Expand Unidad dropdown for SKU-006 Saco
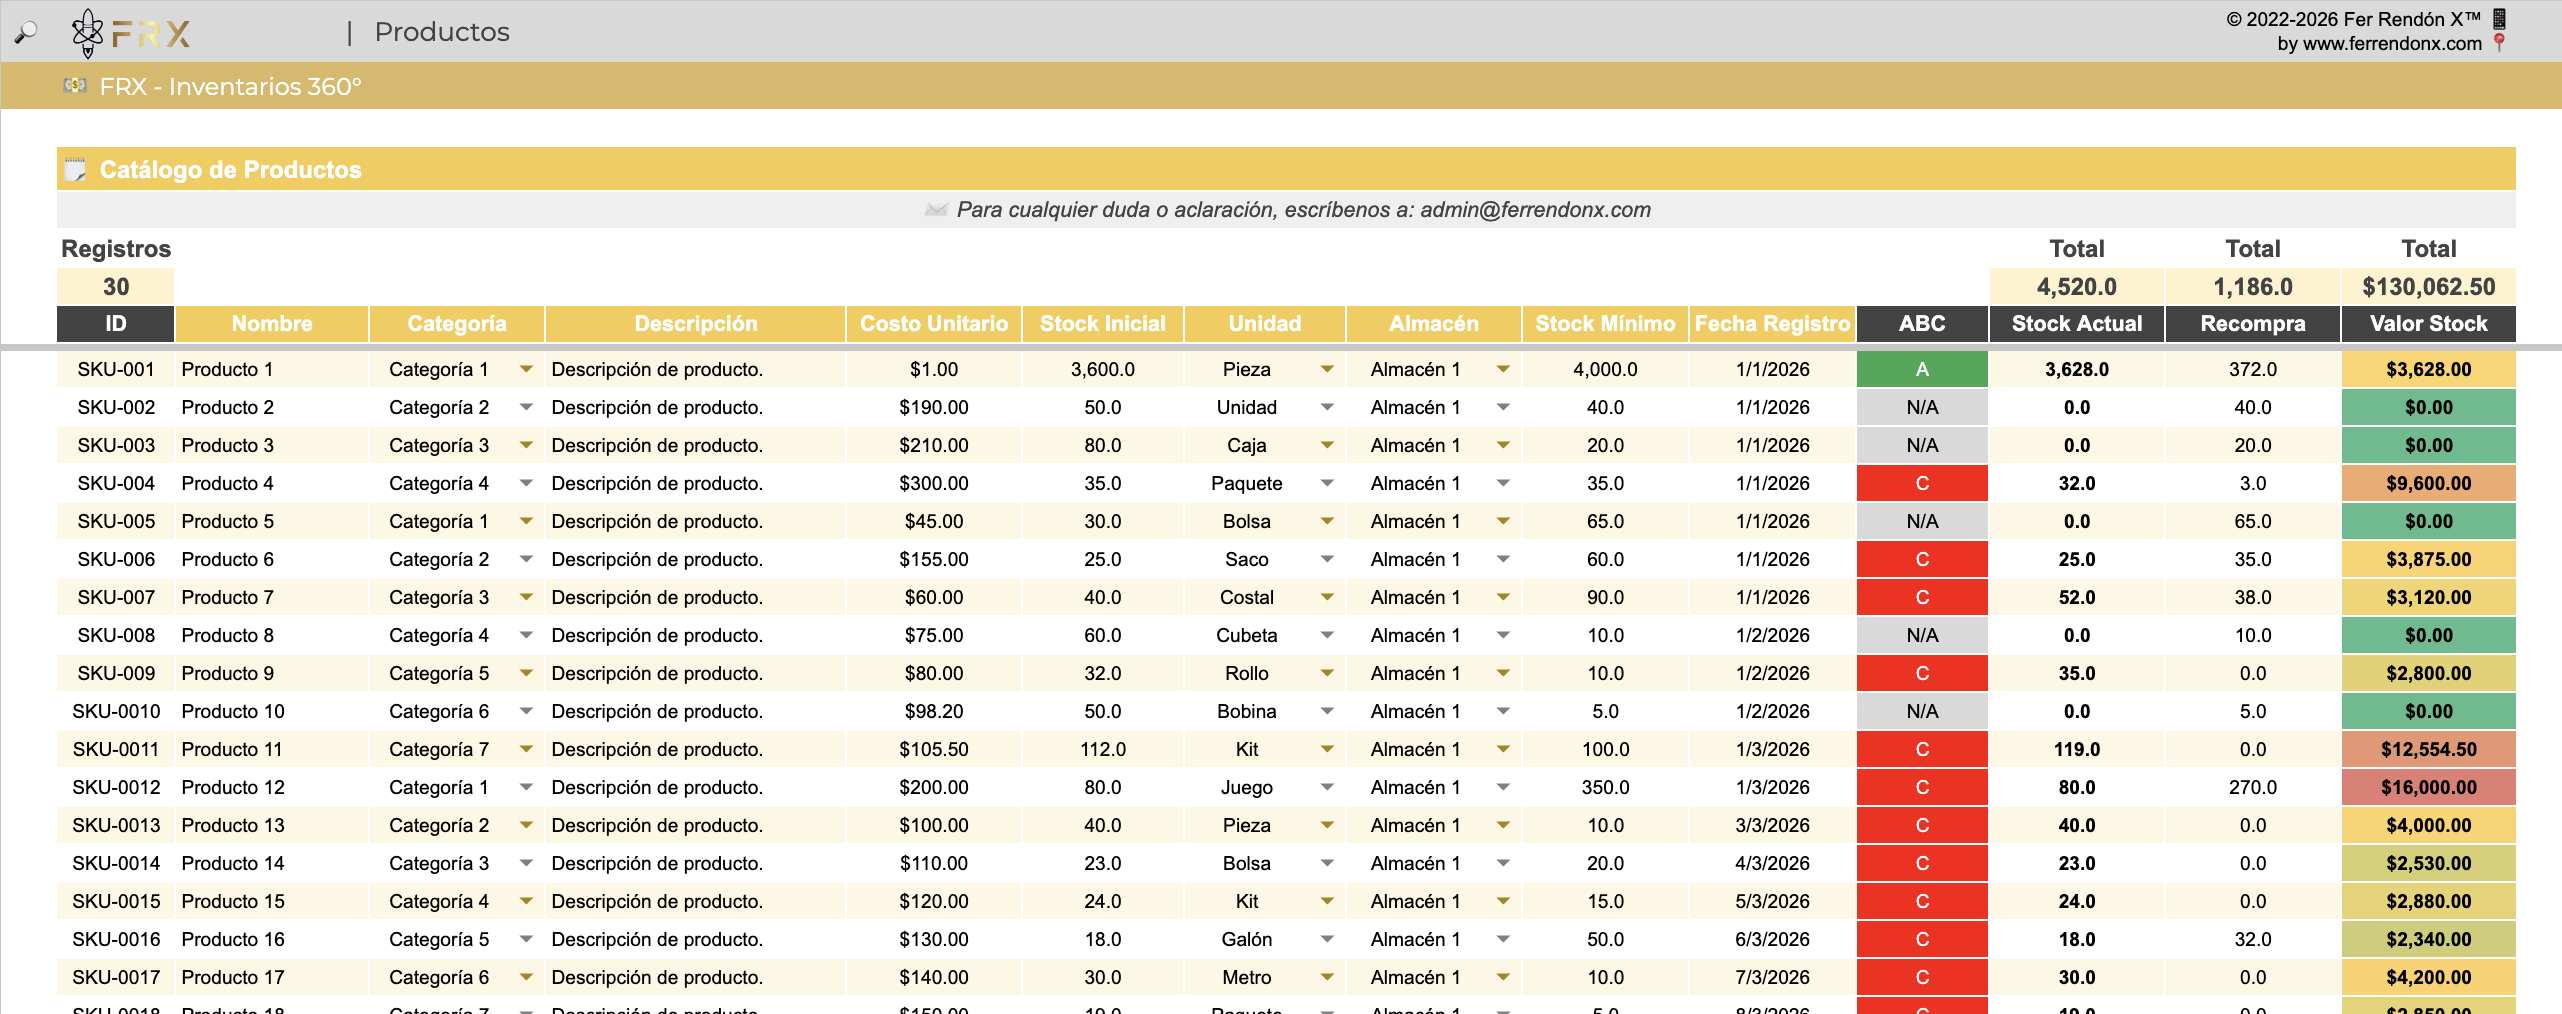2562x1014 pixels. [1327, 559]
